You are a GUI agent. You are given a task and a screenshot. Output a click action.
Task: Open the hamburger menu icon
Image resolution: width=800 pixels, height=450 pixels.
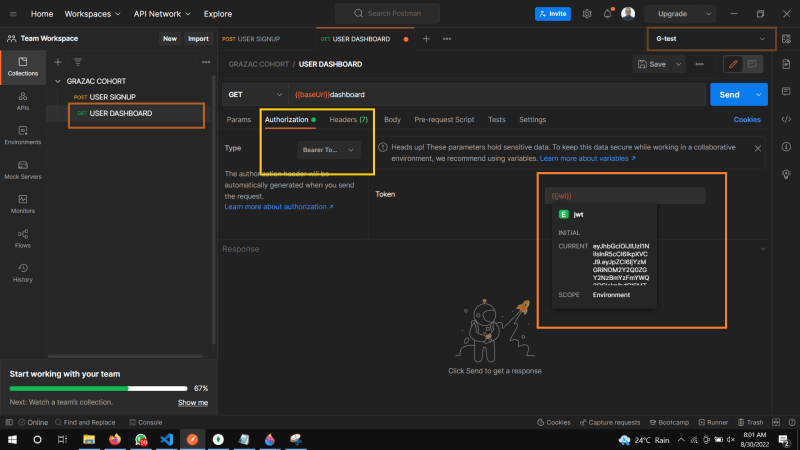coord(13,14)
